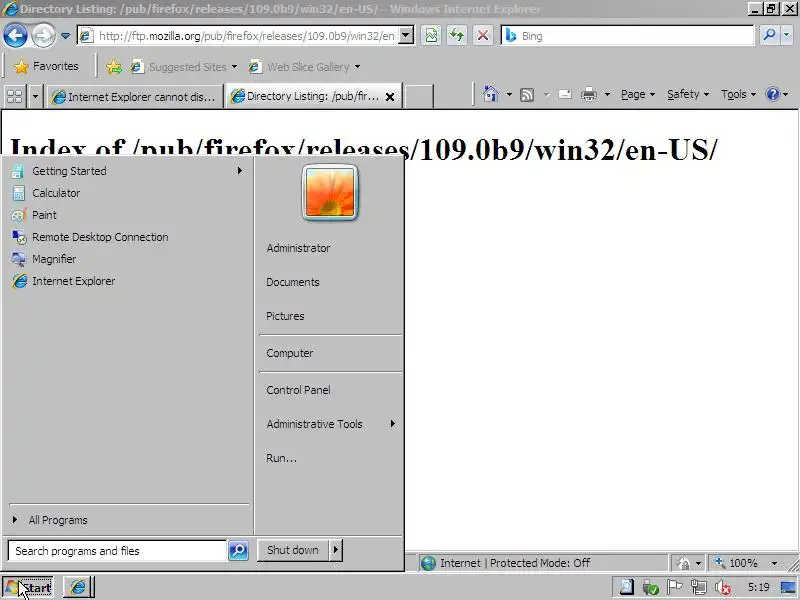This screenshot has height=600, width=800.
Task: Launch Magnifier from Start menu
Action: [127, 259]
